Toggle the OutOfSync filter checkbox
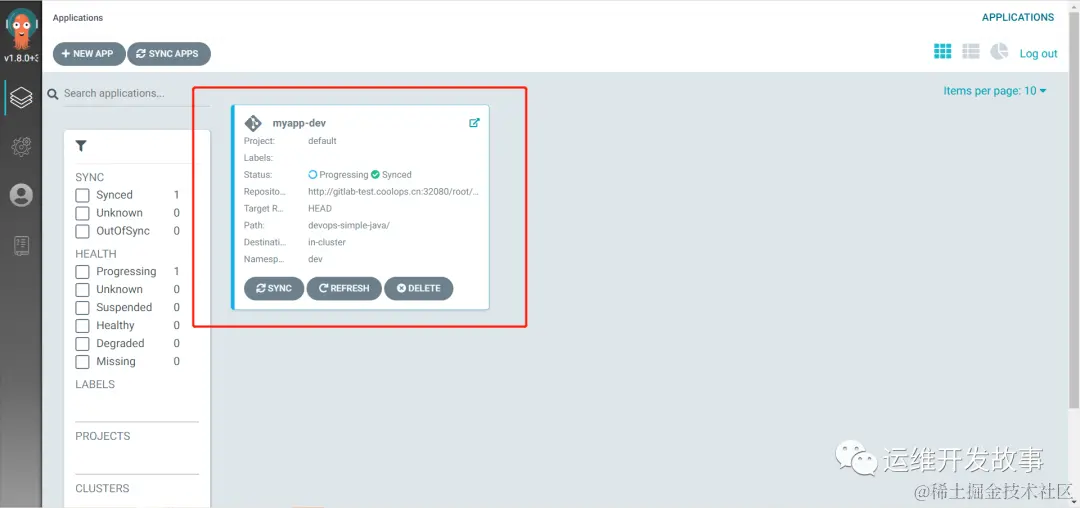 tap(83, 231)
